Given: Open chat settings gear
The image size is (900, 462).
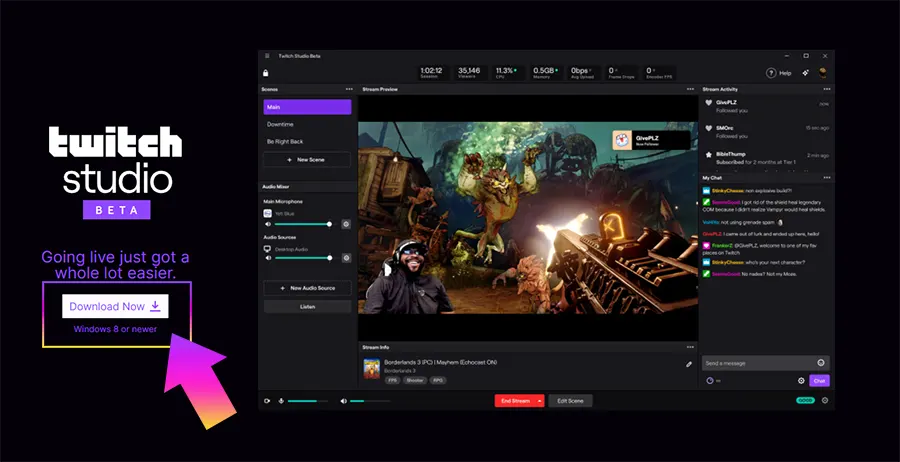Looking at the screenshot, I should [x=801, y=381].
